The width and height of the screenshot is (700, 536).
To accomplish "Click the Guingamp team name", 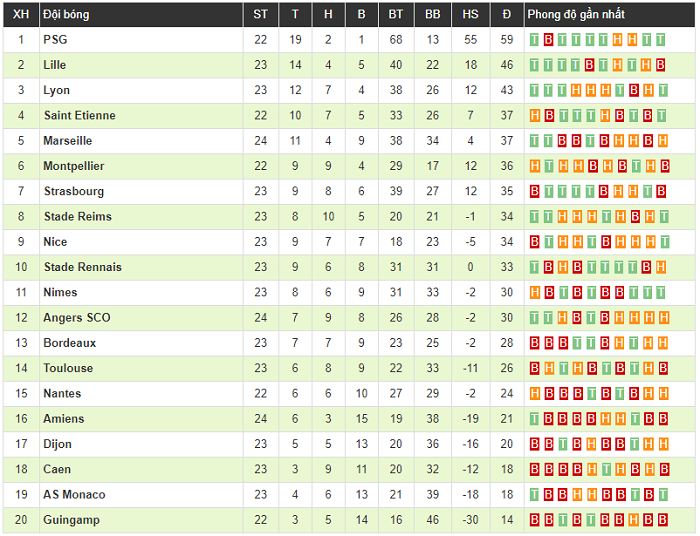I will [71, 520].
